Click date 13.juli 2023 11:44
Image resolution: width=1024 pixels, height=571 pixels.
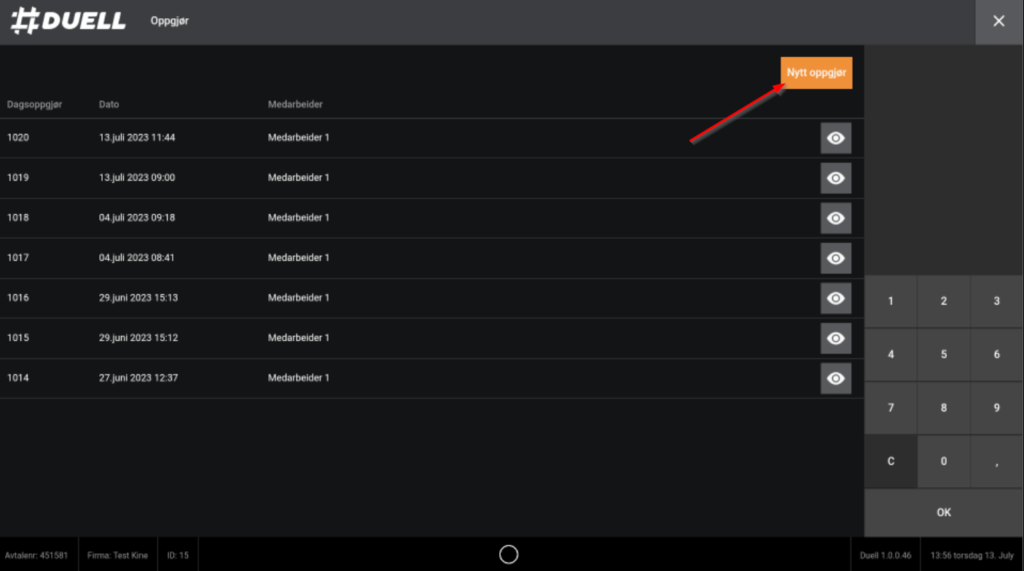pyautogui.click(x=137, y=138)
